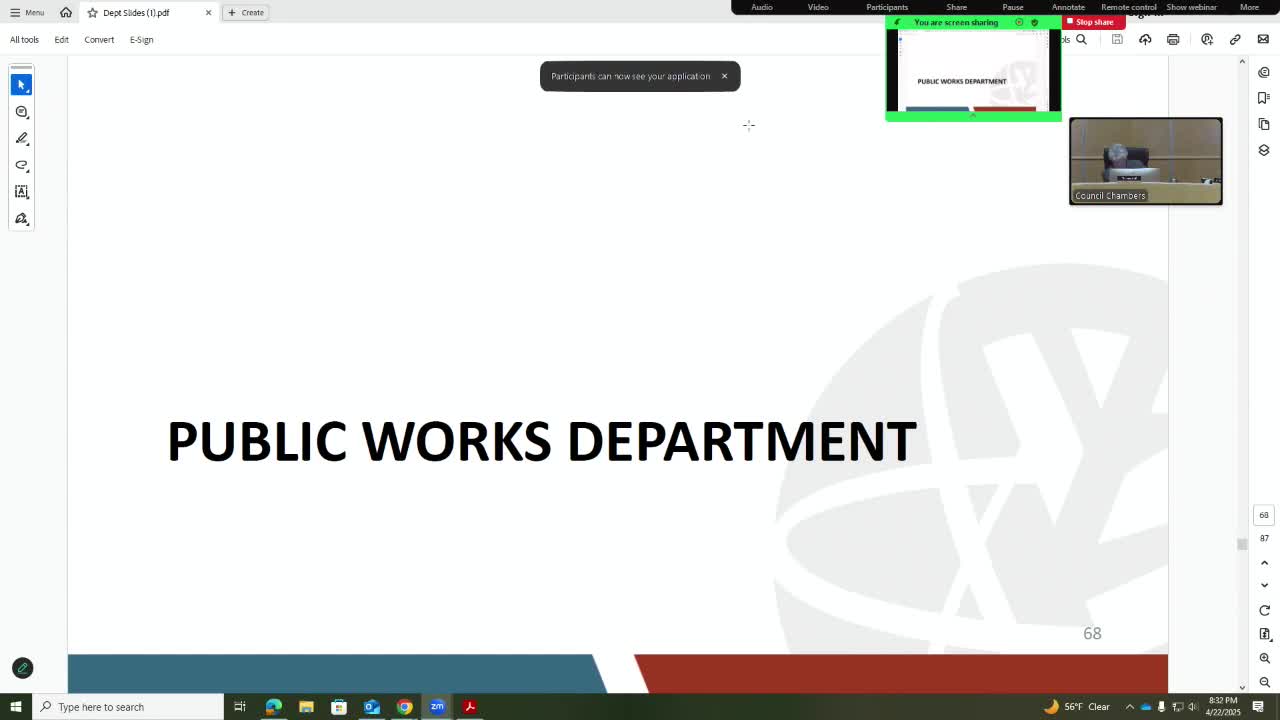Rotate the page with the rotate icon
Screen dimensions: 1280x720
coord(1264,610)
